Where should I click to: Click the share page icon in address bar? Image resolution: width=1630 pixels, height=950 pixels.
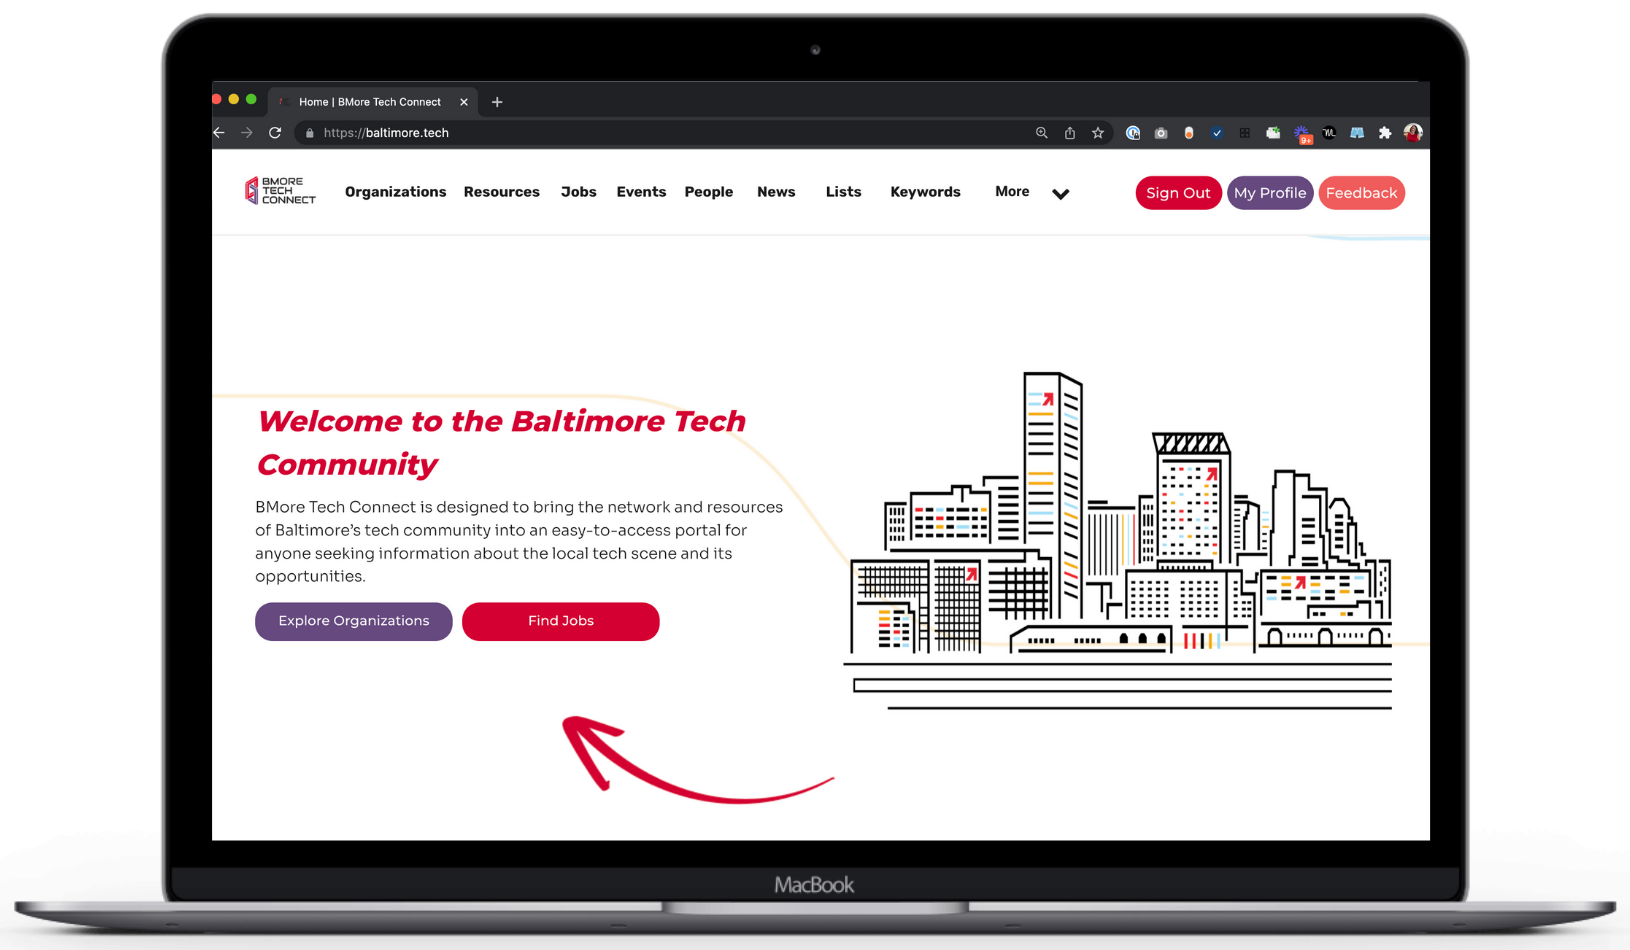[1070, 132]
